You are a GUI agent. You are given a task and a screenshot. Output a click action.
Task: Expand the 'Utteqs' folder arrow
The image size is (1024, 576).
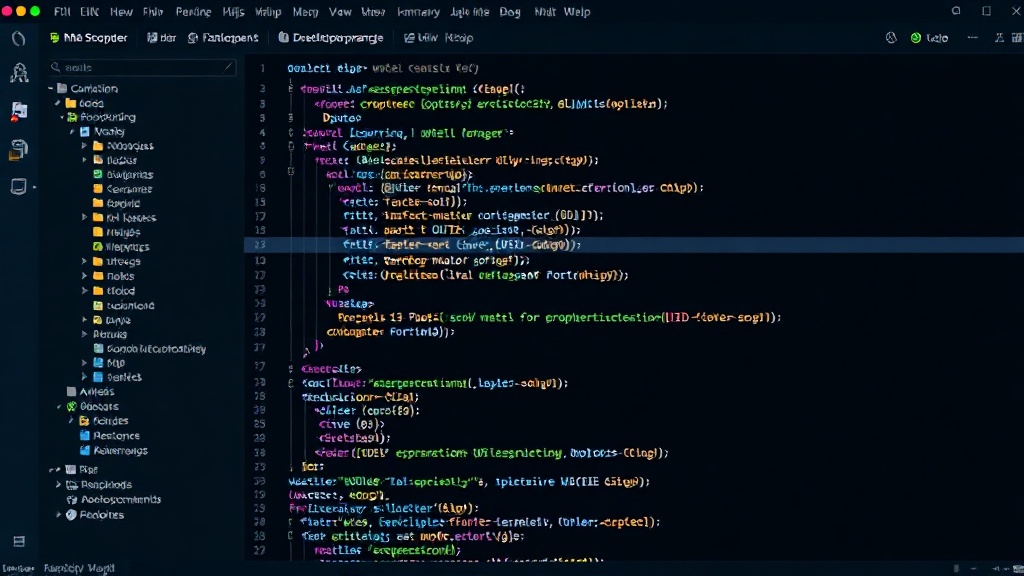click(x=84, y=261)
